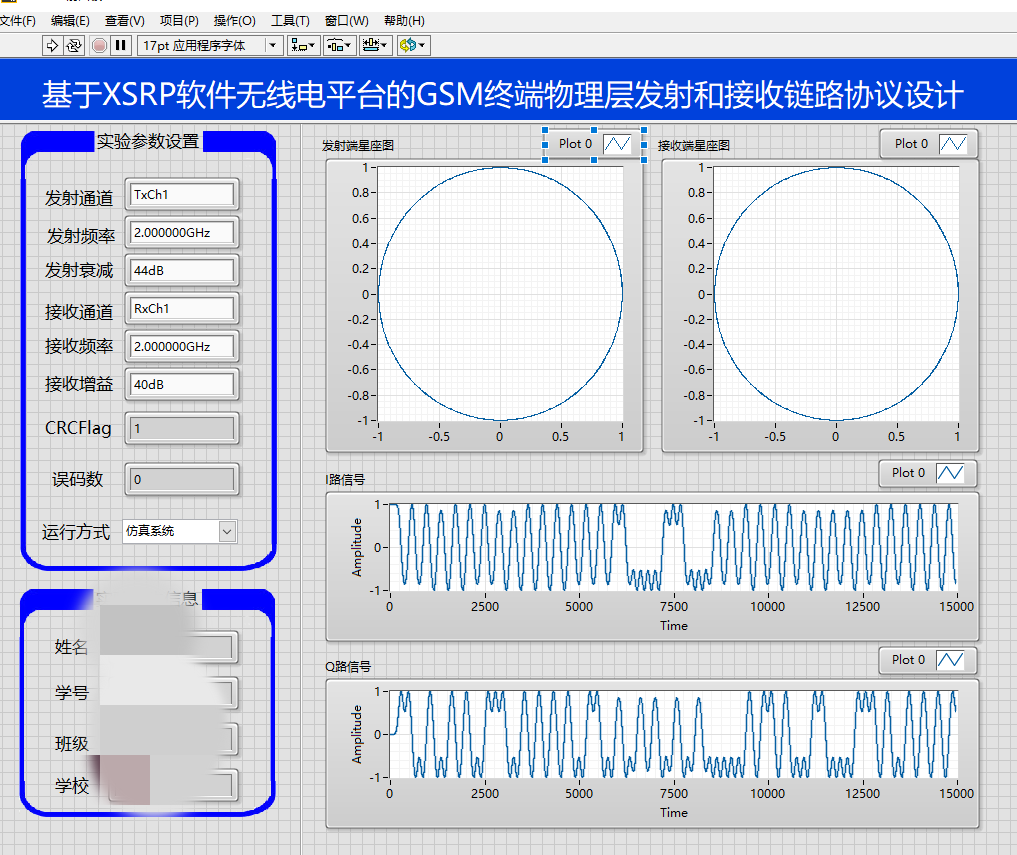
Task: Open the 帮助(H) menu
Action: 404,21
